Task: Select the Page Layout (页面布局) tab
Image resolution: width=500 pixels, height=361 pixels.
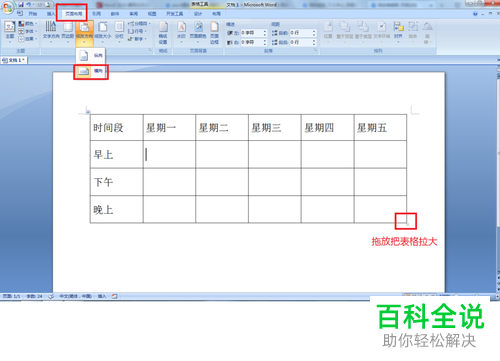Action: coord(73,14)
